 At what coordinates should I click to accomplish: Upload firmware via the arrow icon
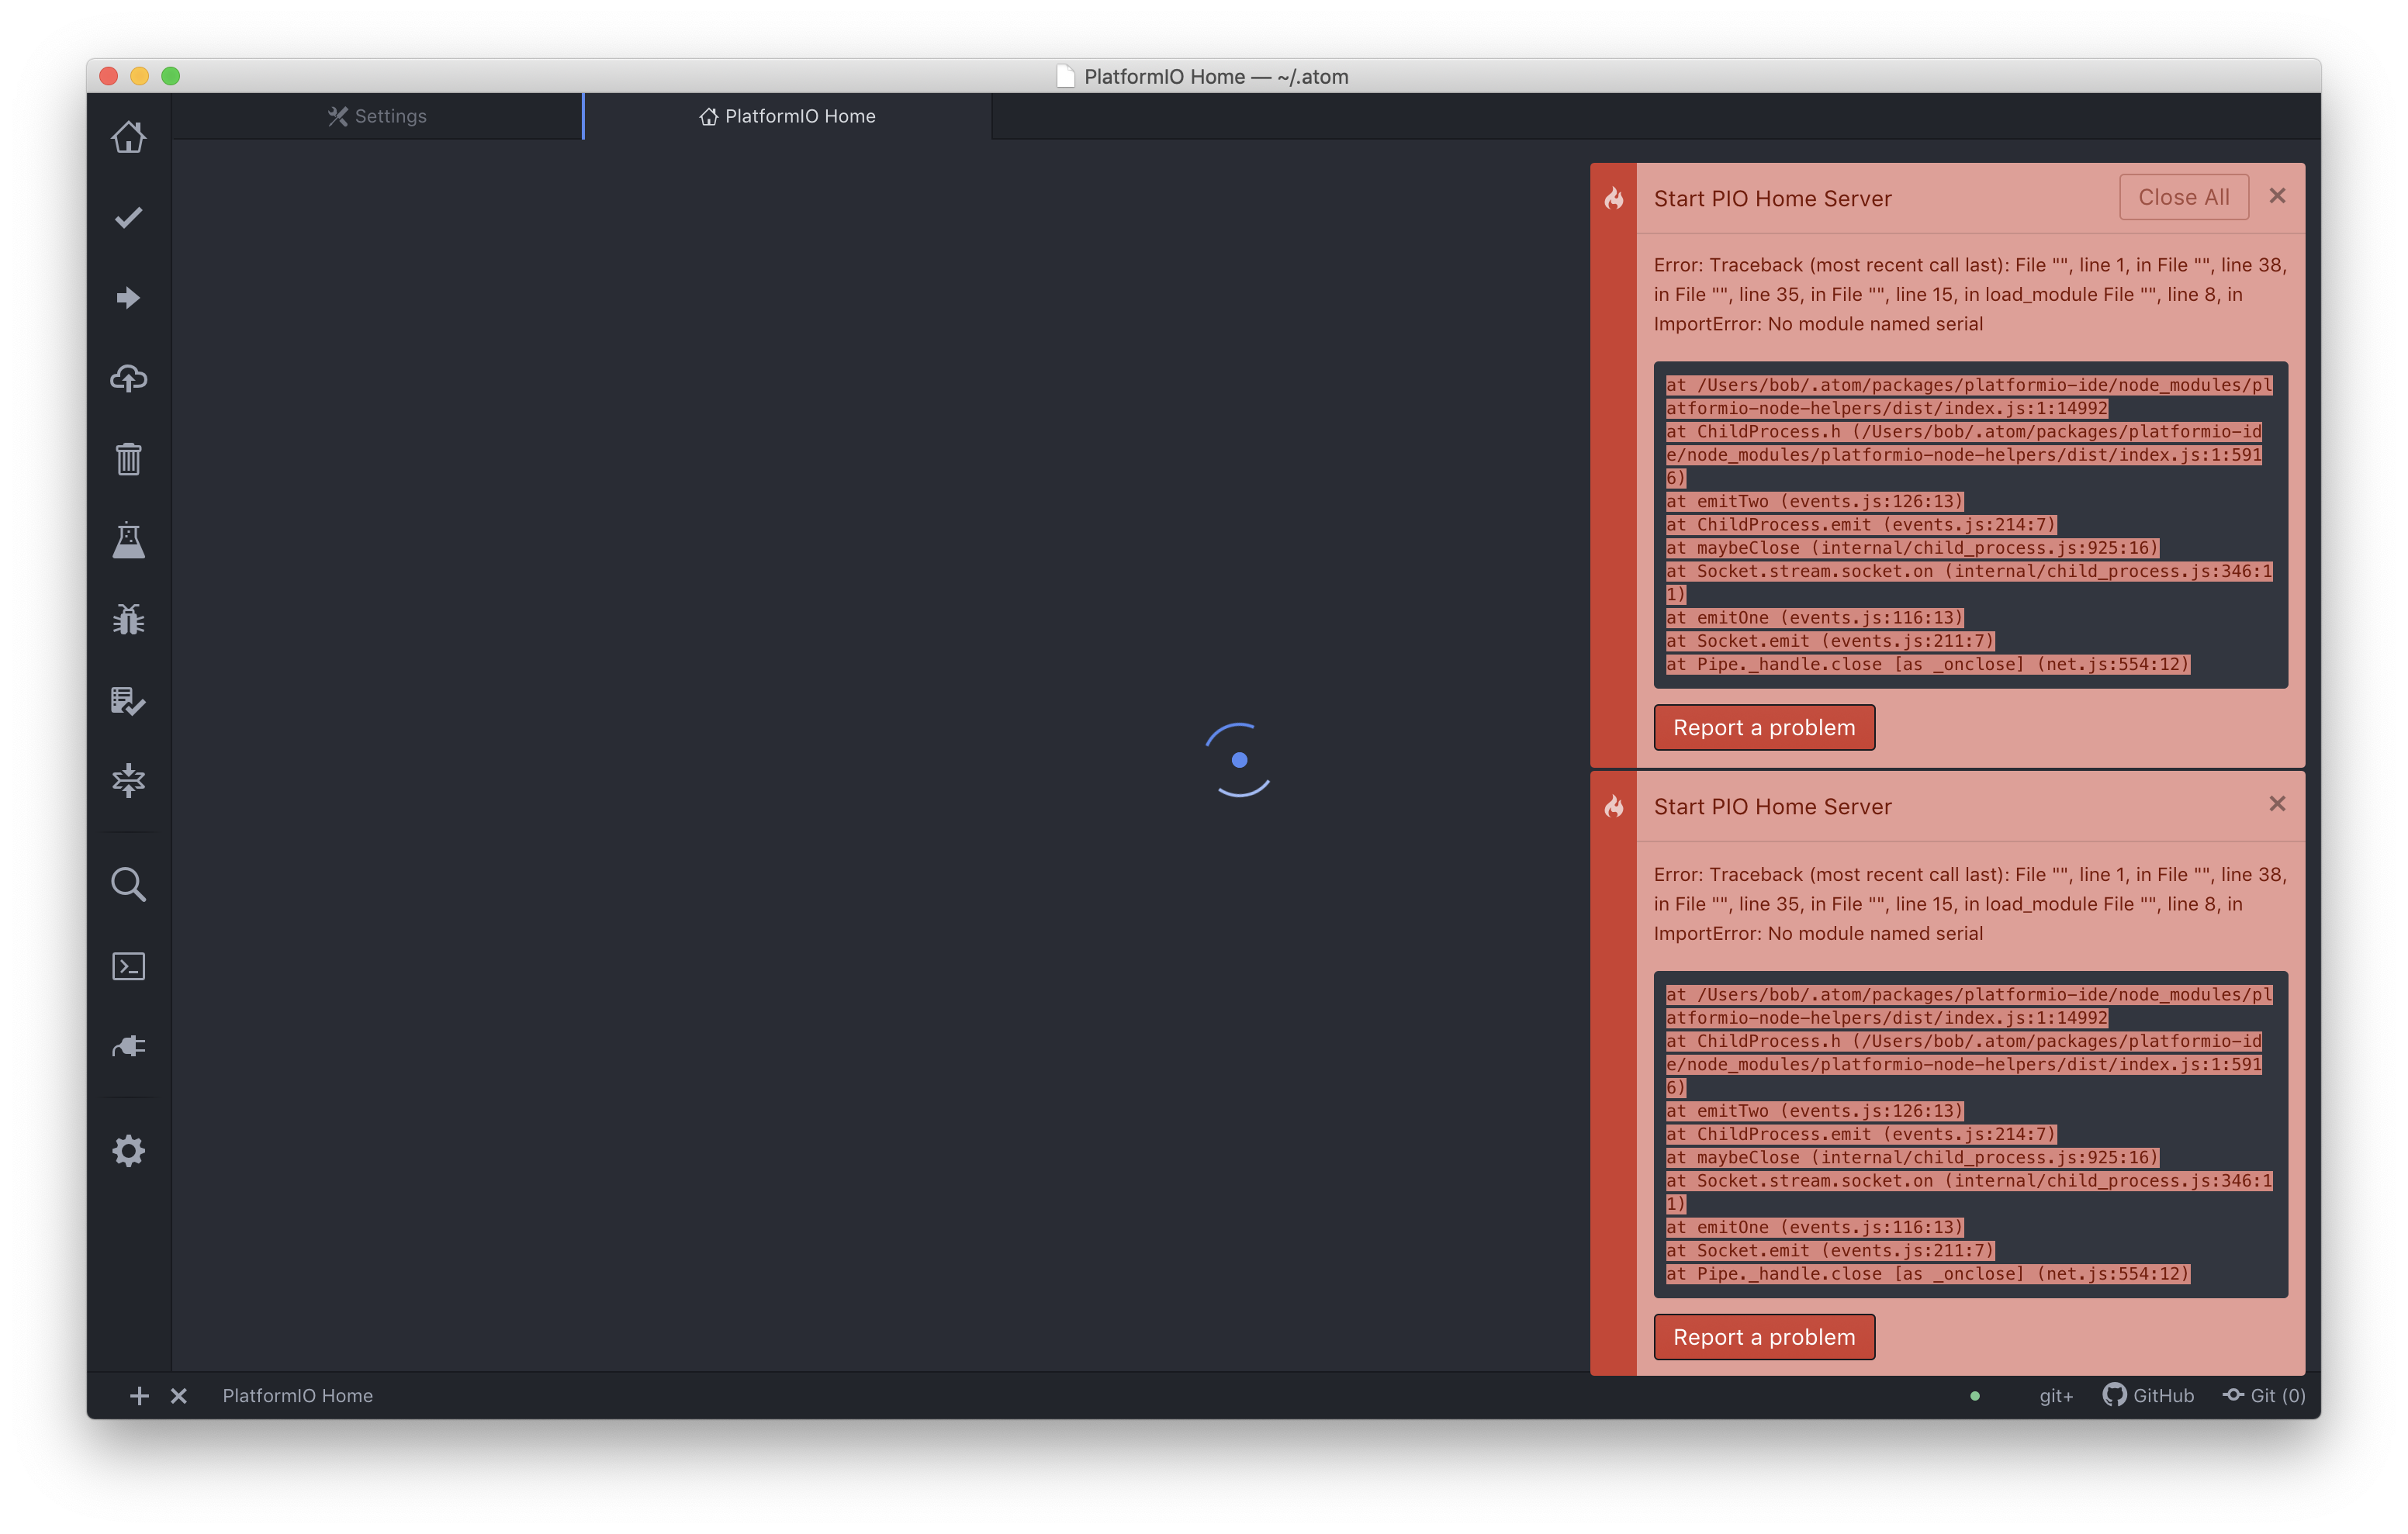pos(128,297)
